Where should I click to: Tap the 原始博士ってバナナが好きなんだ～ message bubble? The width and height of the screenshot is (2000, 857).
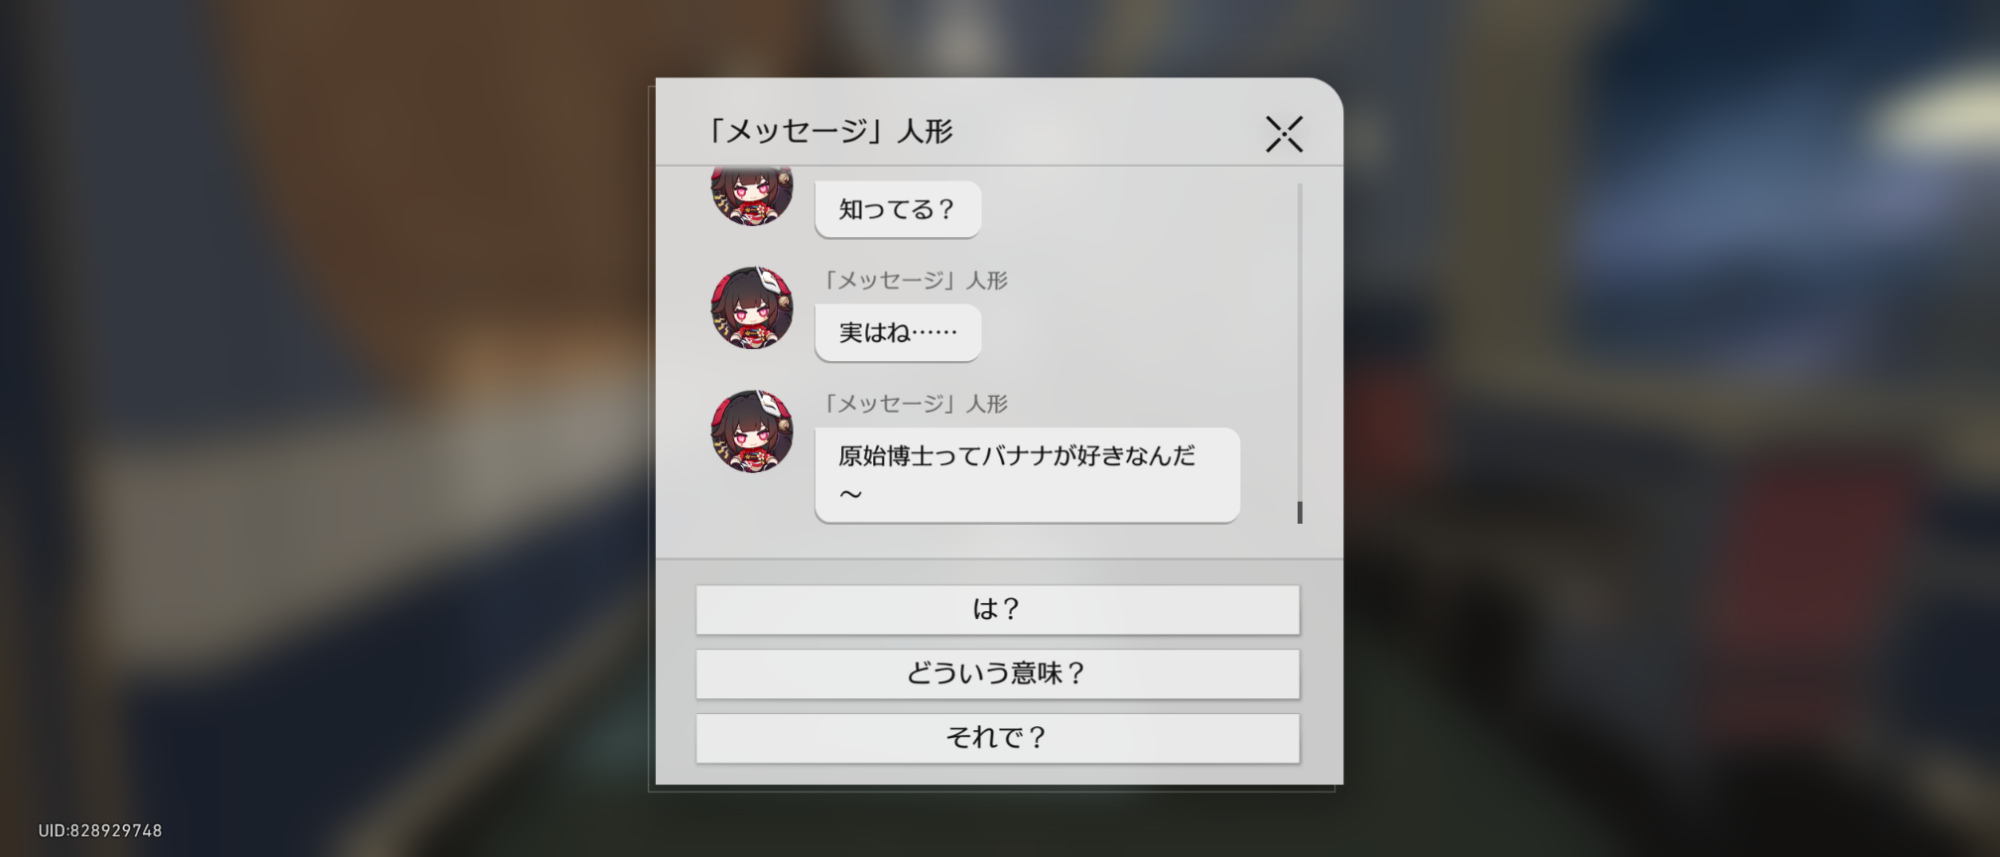point(1027,475)
